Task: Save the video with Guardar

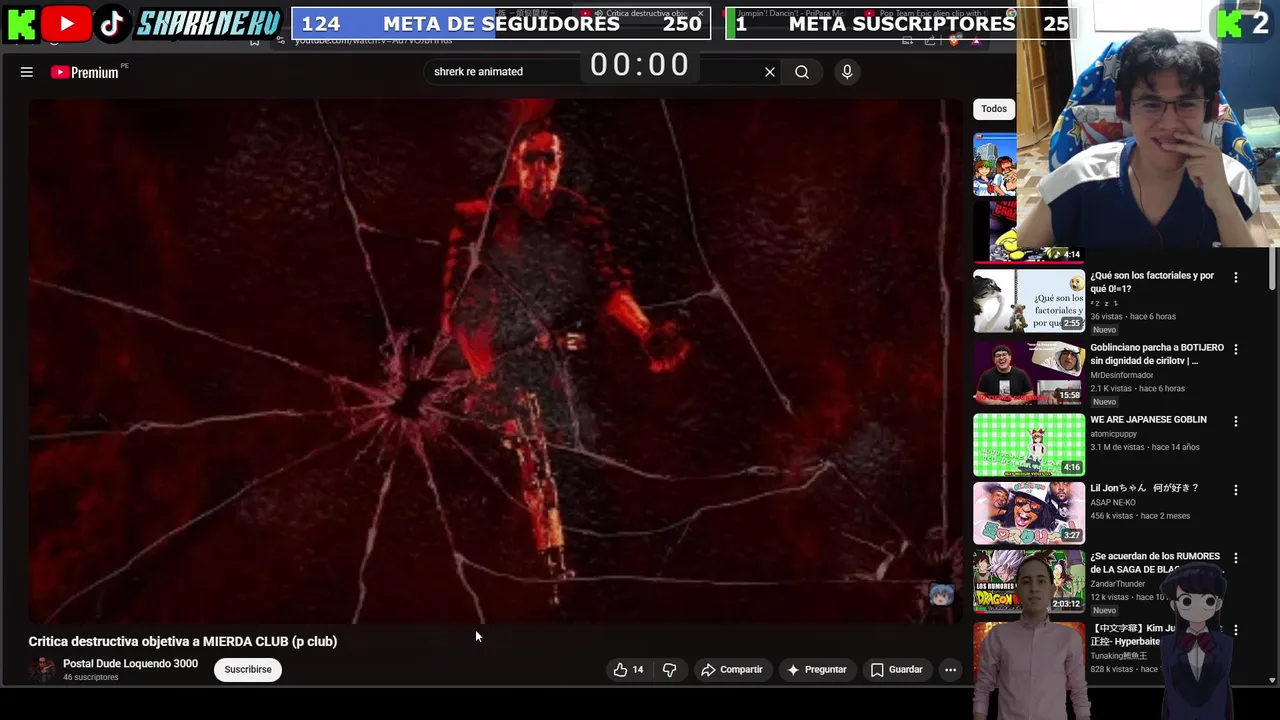Action: (897, 670)
